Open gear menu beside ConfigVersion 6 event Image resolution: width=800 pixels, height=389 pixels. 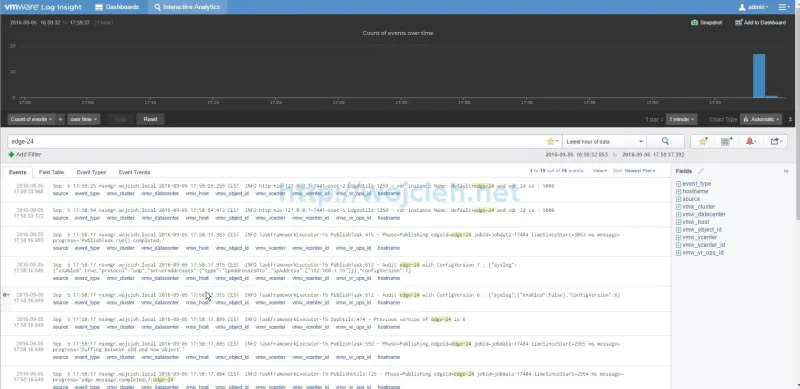(6, 295)
